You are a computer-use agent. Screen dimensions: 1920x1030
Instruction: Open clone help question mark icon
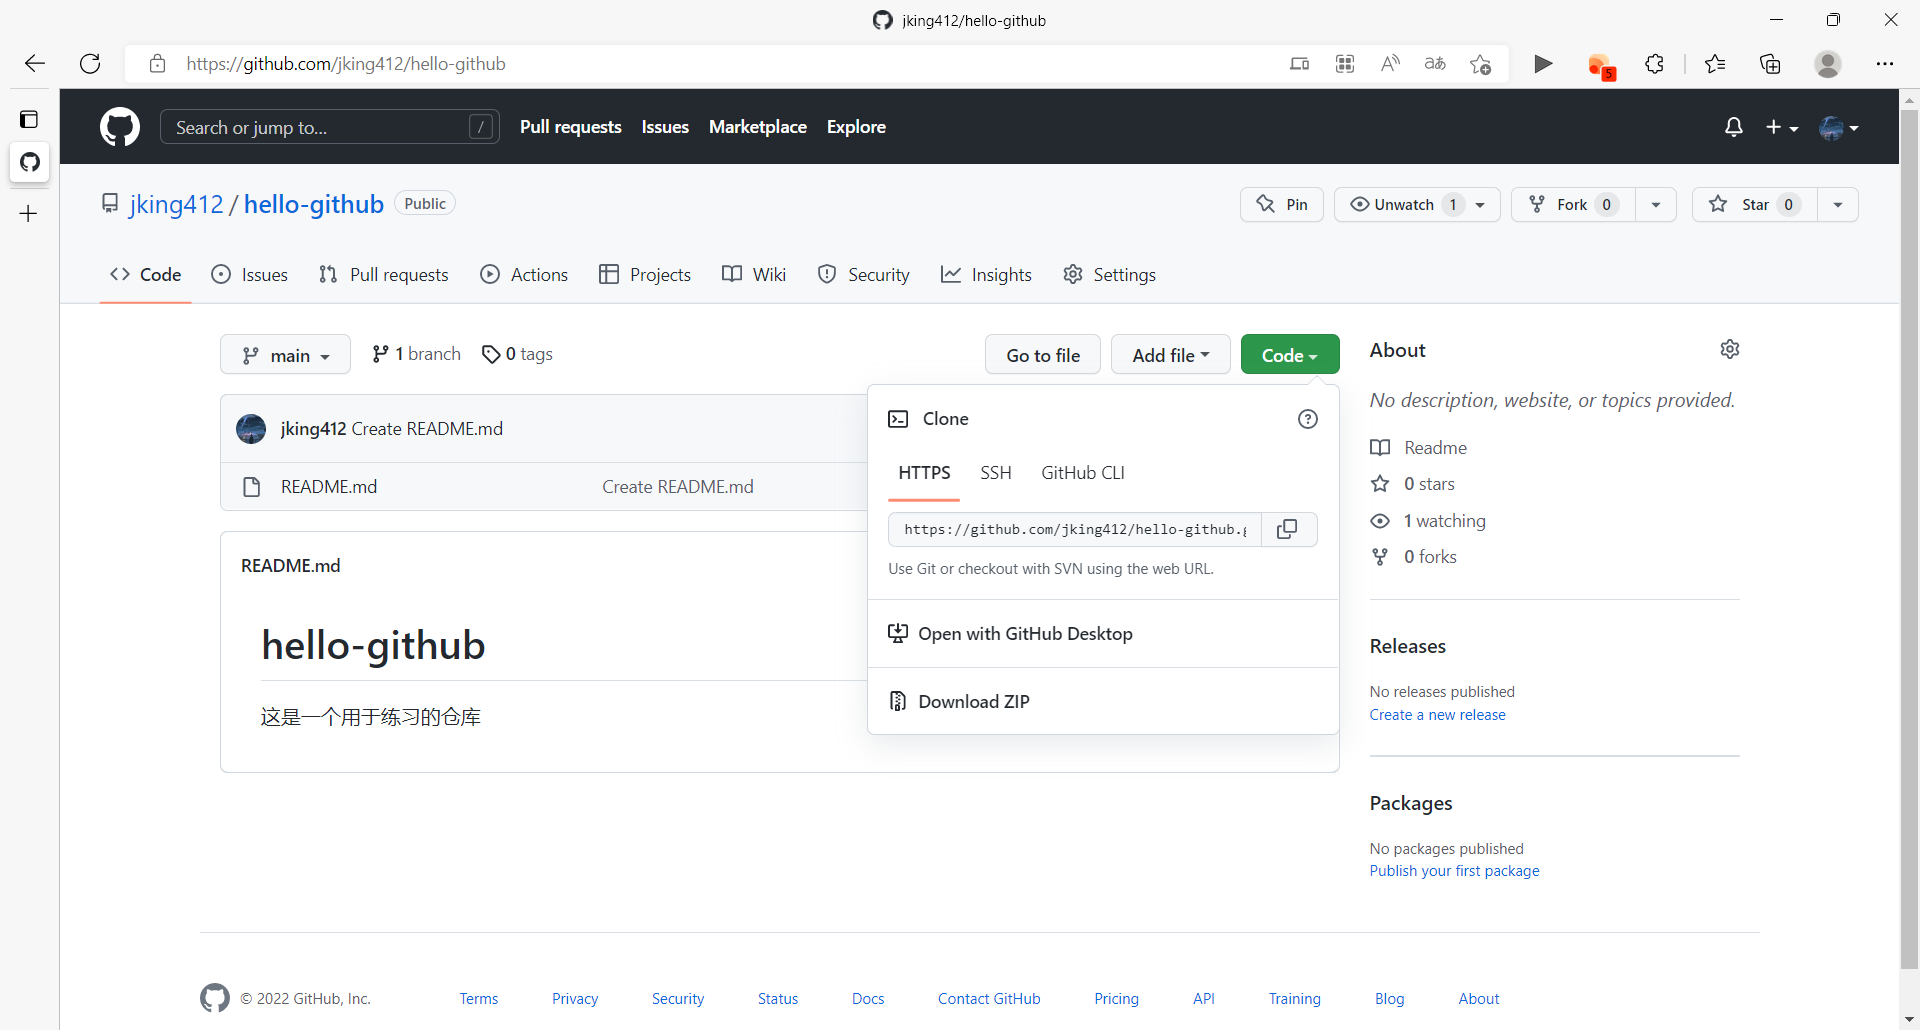pos(1307,419)
